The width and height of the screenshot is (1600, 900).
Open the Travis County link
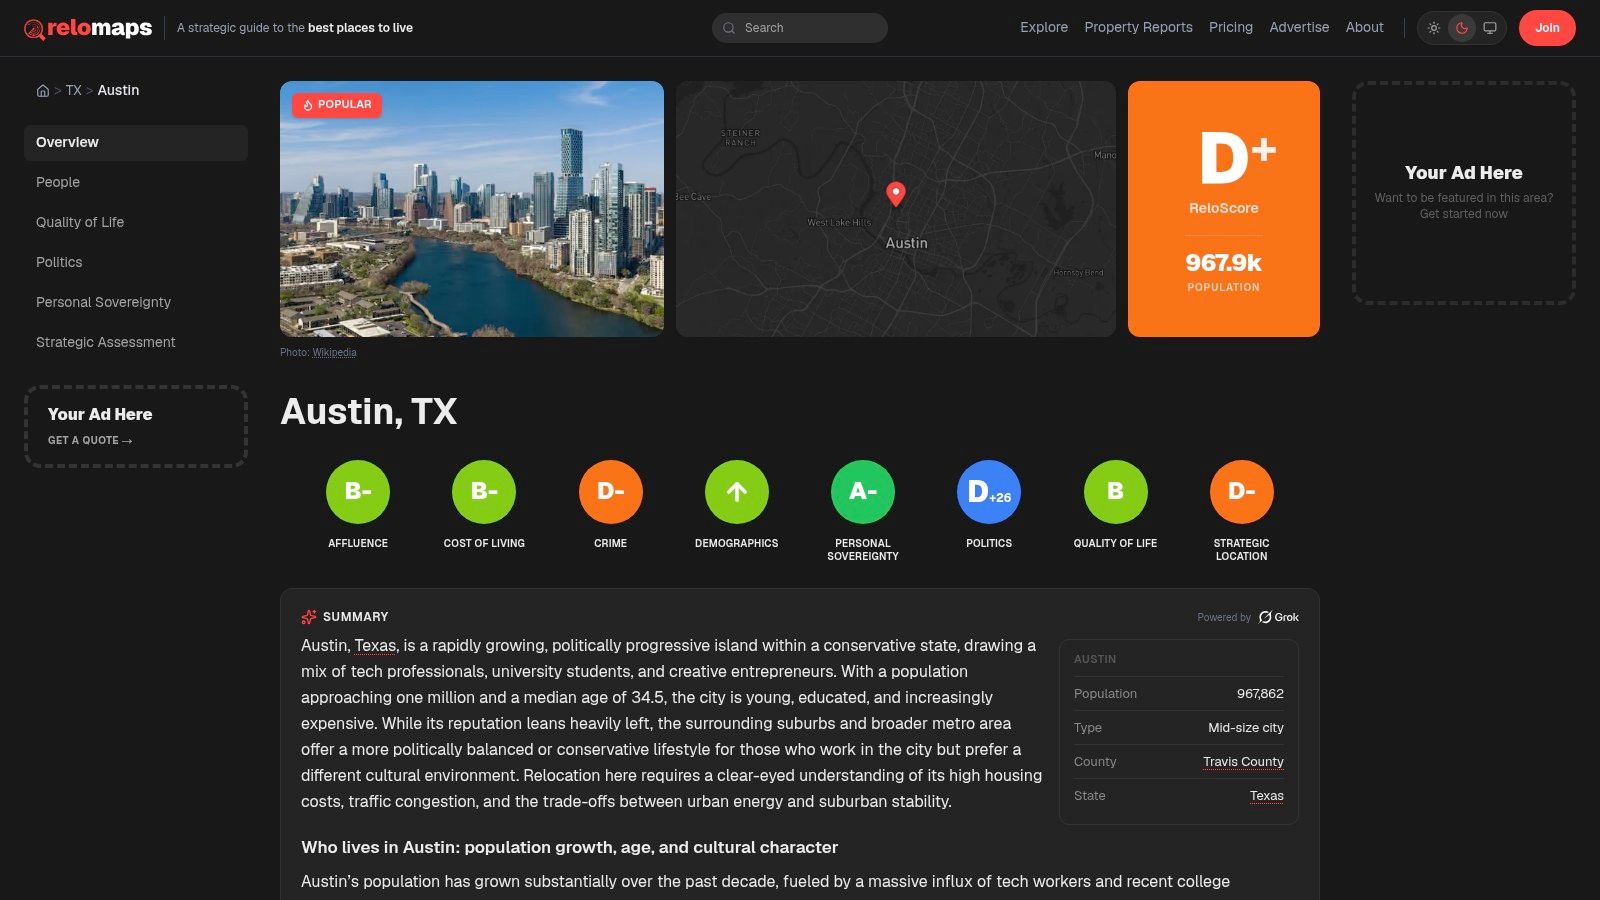tap(1243, 762)
